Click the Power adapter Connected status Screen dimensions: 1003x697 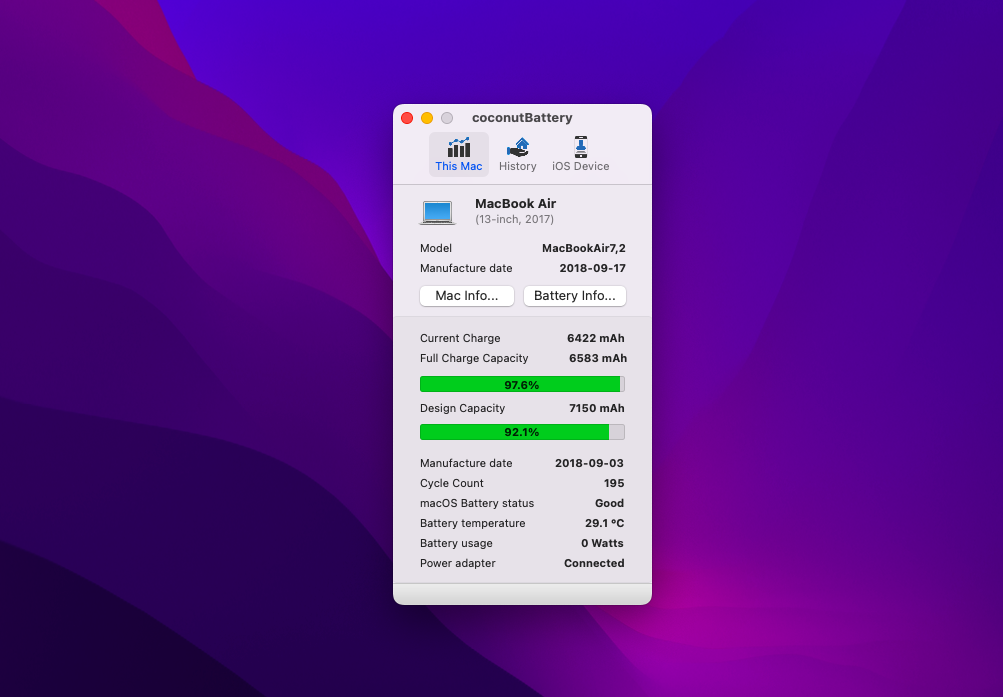coord(594,563)
